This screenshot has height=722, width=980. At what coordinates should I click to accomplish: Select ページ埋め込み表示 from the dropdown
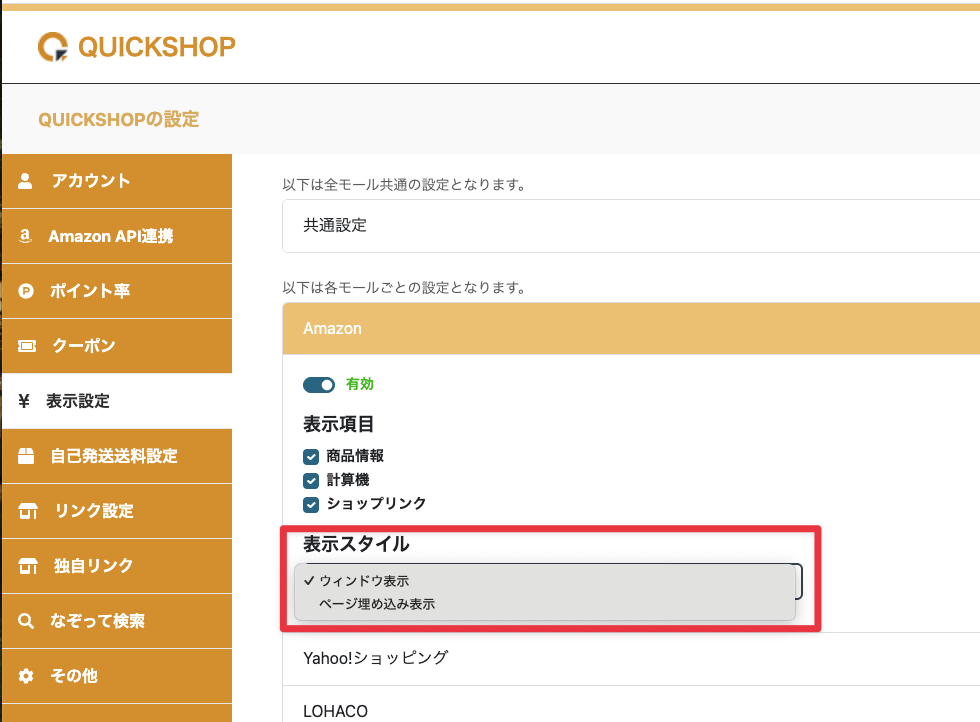377,604
